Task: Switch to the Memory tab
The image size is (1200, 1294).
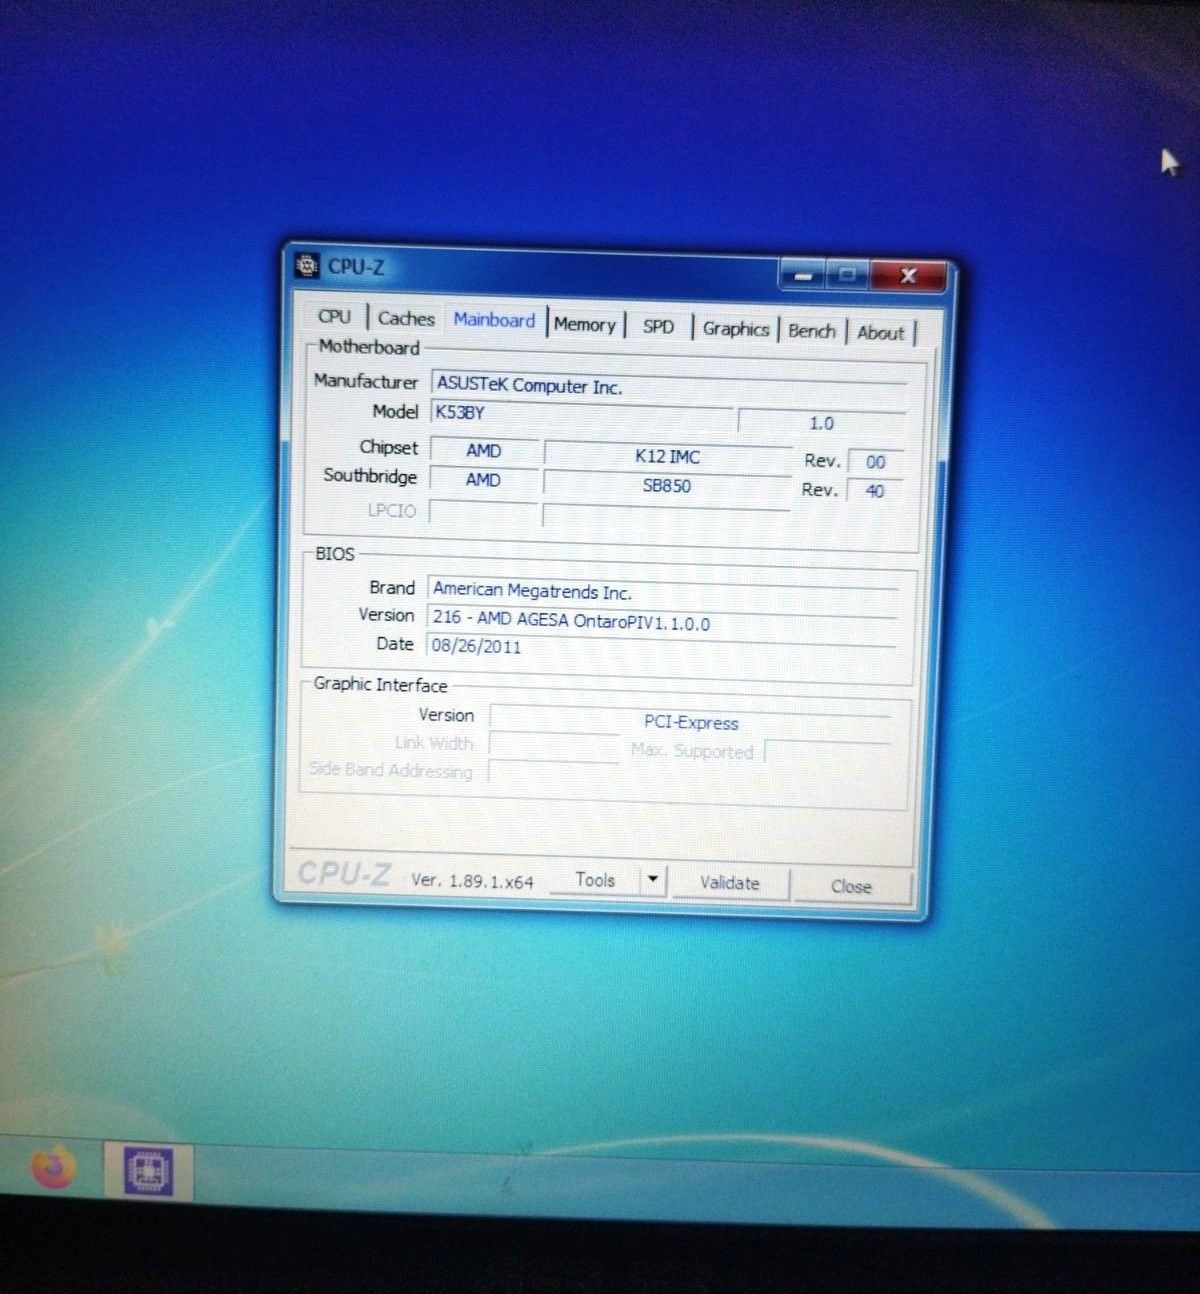Action: pyautogui.click(x=585, y=324)
